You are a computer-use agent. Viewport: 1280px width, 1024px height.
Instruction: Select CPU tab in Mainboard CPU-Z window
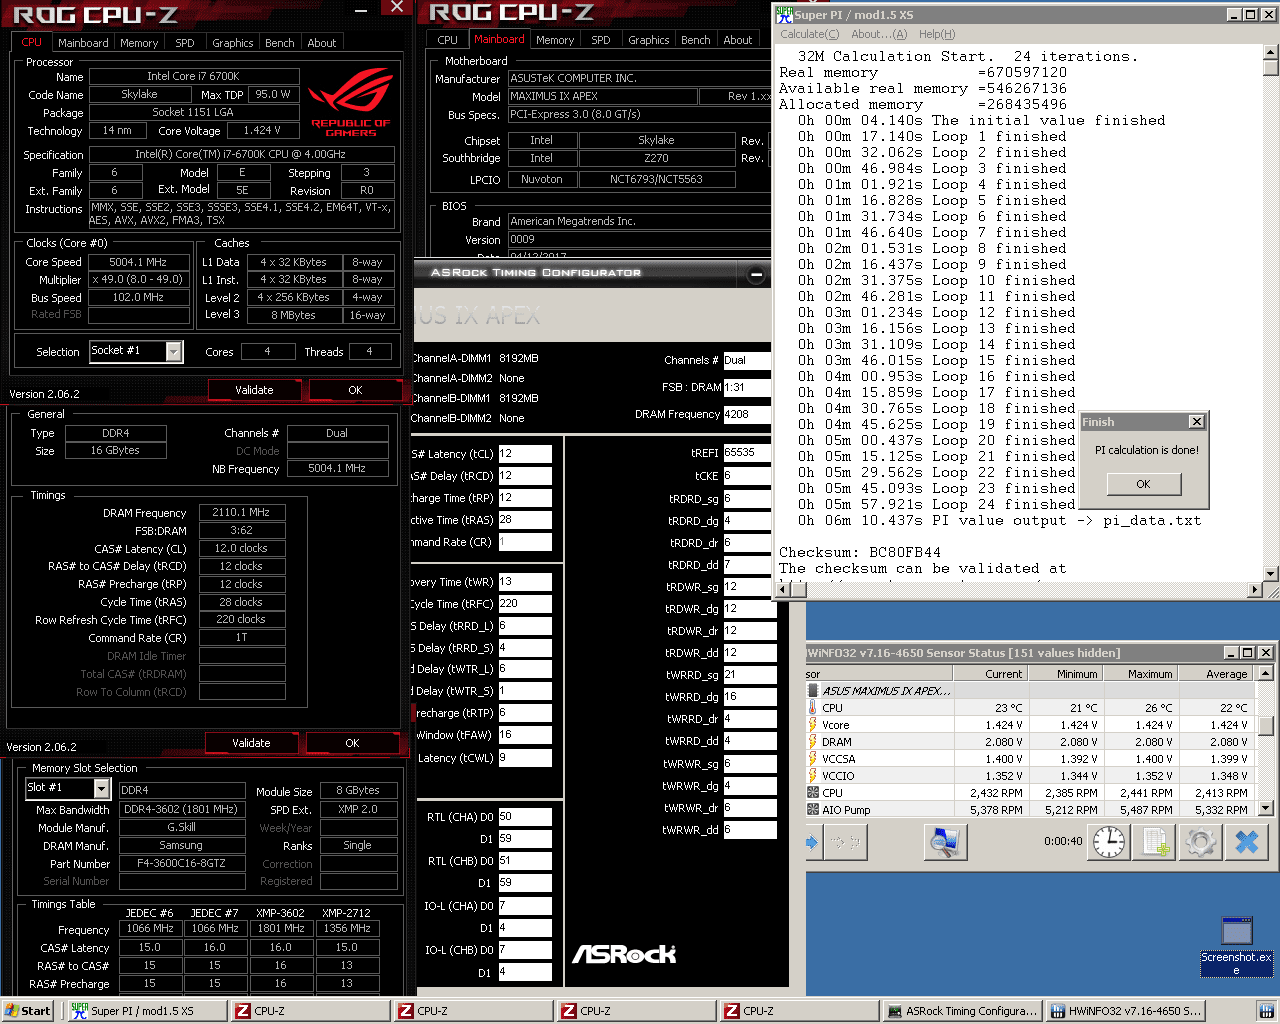448,40
